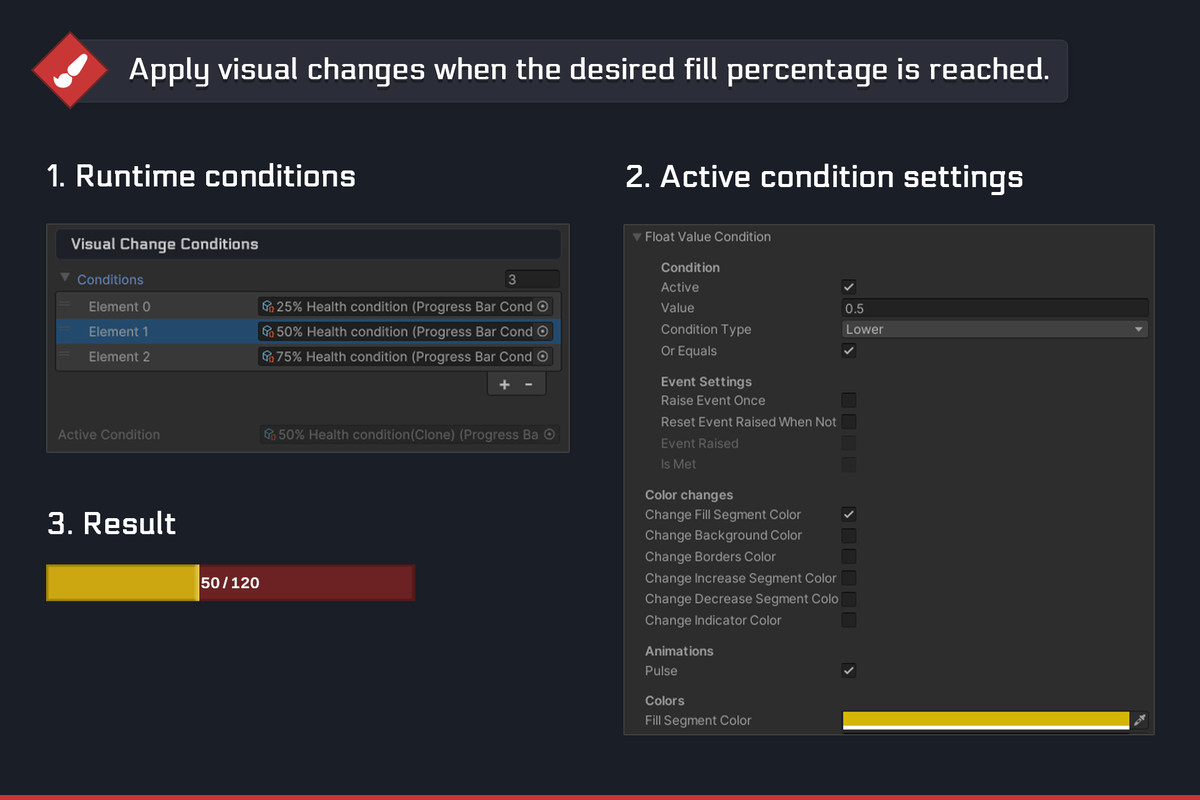
Task: Click the eyedropper icon beside Fill Segment Color
Action: pos(1139,720)
